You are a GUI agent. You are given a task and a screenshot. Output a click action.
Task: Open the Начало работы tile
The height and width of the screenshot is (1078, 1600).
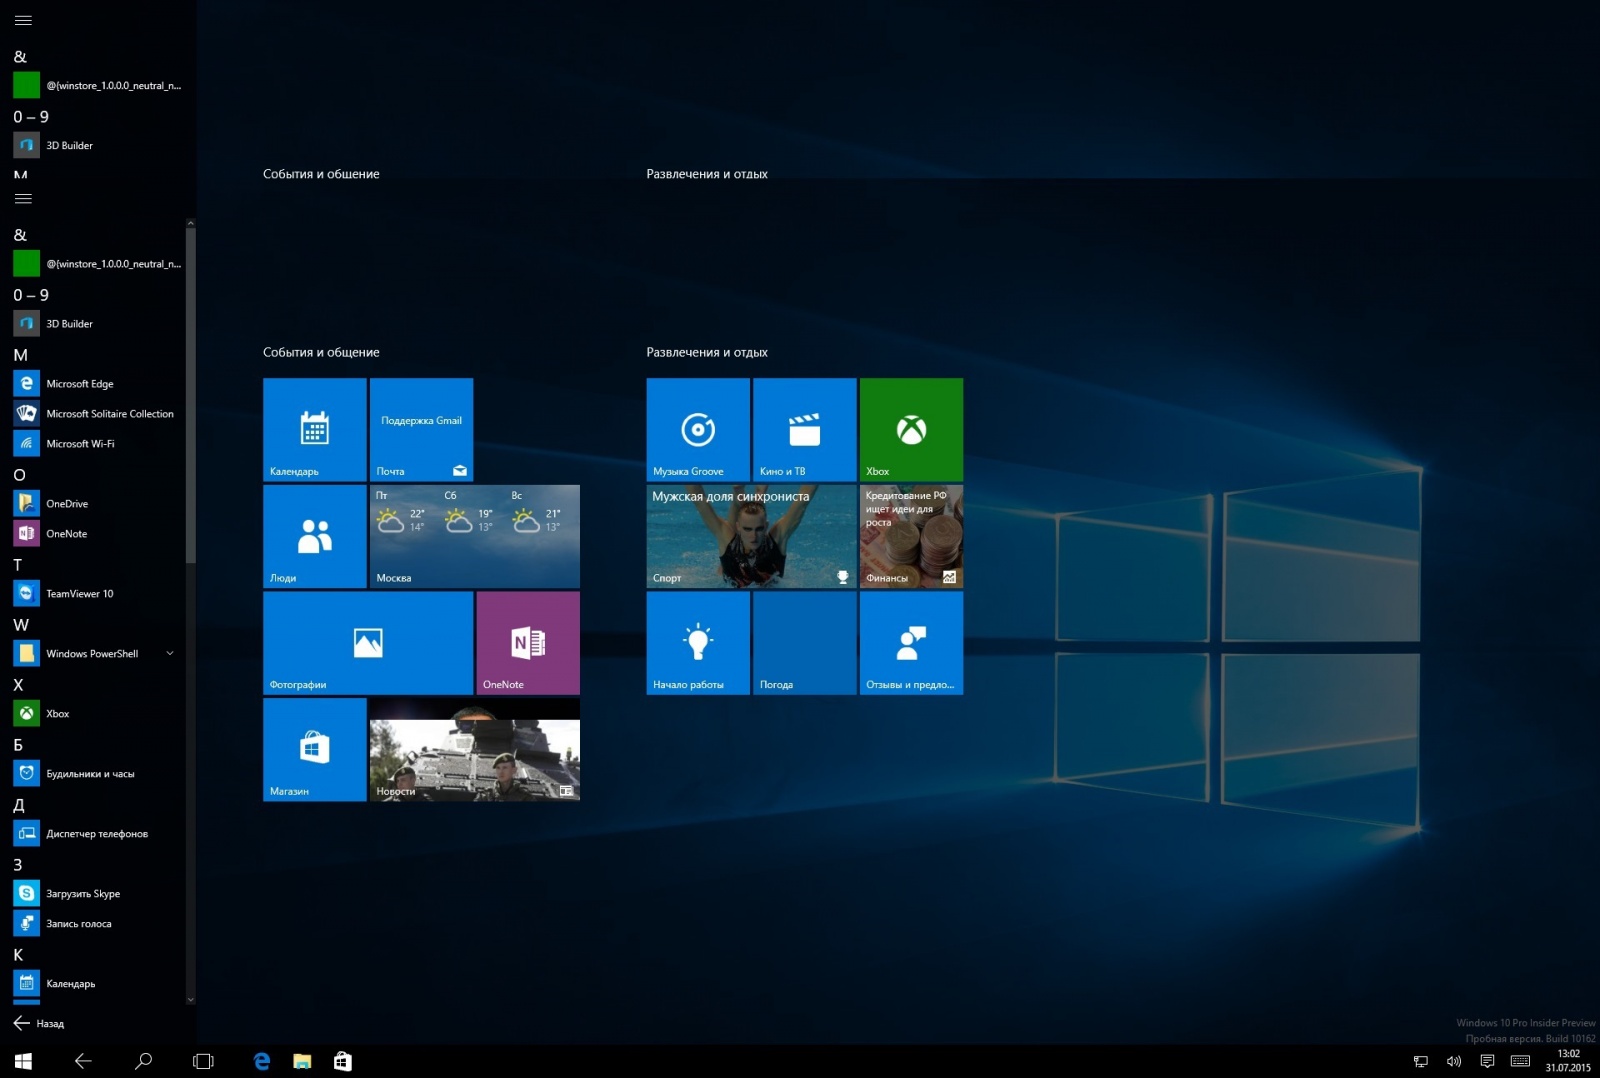(697, 643)
